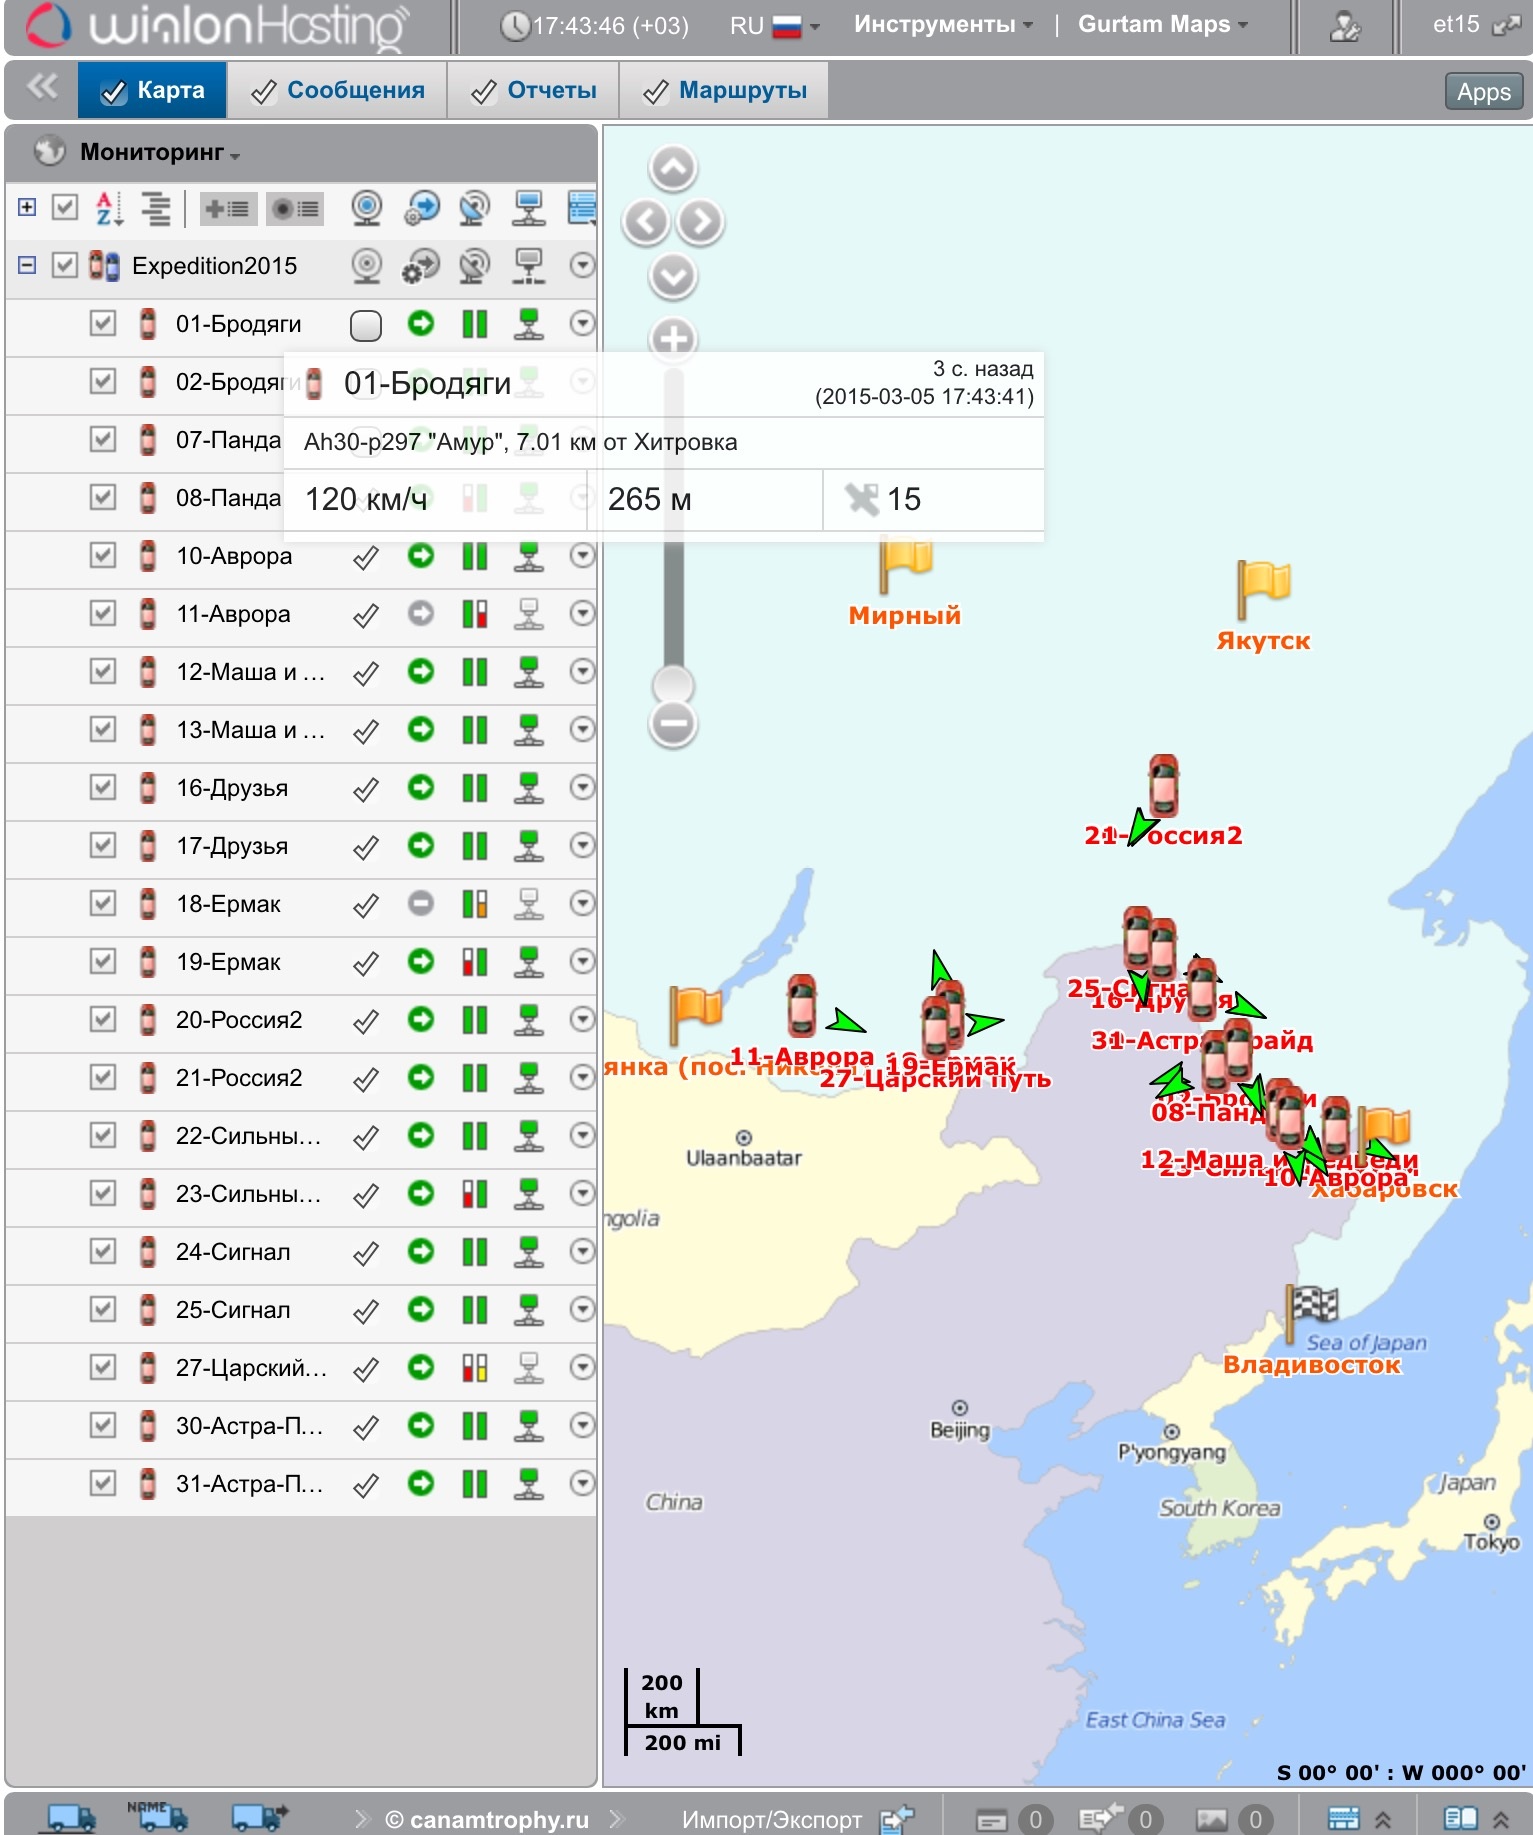Open the Мониторинг panel dropdown
This screenshot has width=1533, height=1835.
pyautogui.click(x=160, y=153)
